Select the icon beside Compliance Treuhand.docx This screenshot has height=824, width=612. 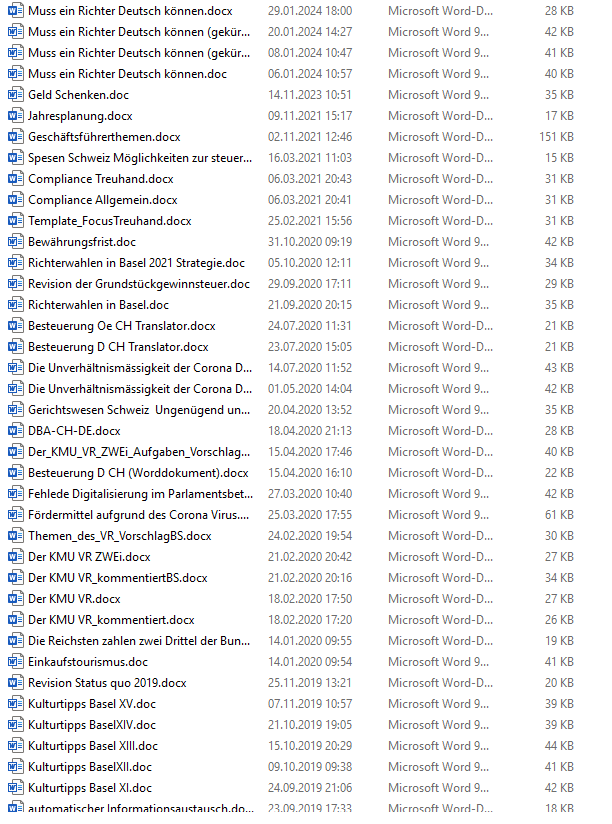15,179
